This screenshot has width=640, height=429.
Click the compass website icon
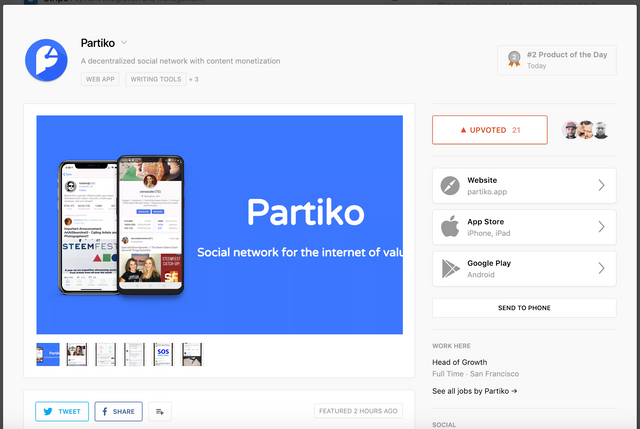450,186
